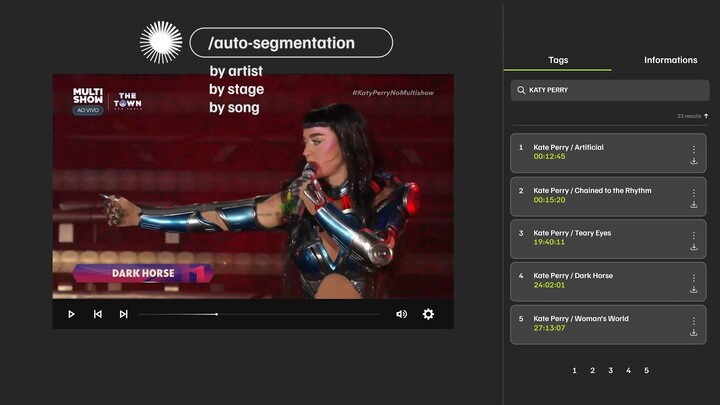Viewport: 720px width, 405px height.
Task: Mute the video volume
Action: pyautogui.click(x=401, y=314)
